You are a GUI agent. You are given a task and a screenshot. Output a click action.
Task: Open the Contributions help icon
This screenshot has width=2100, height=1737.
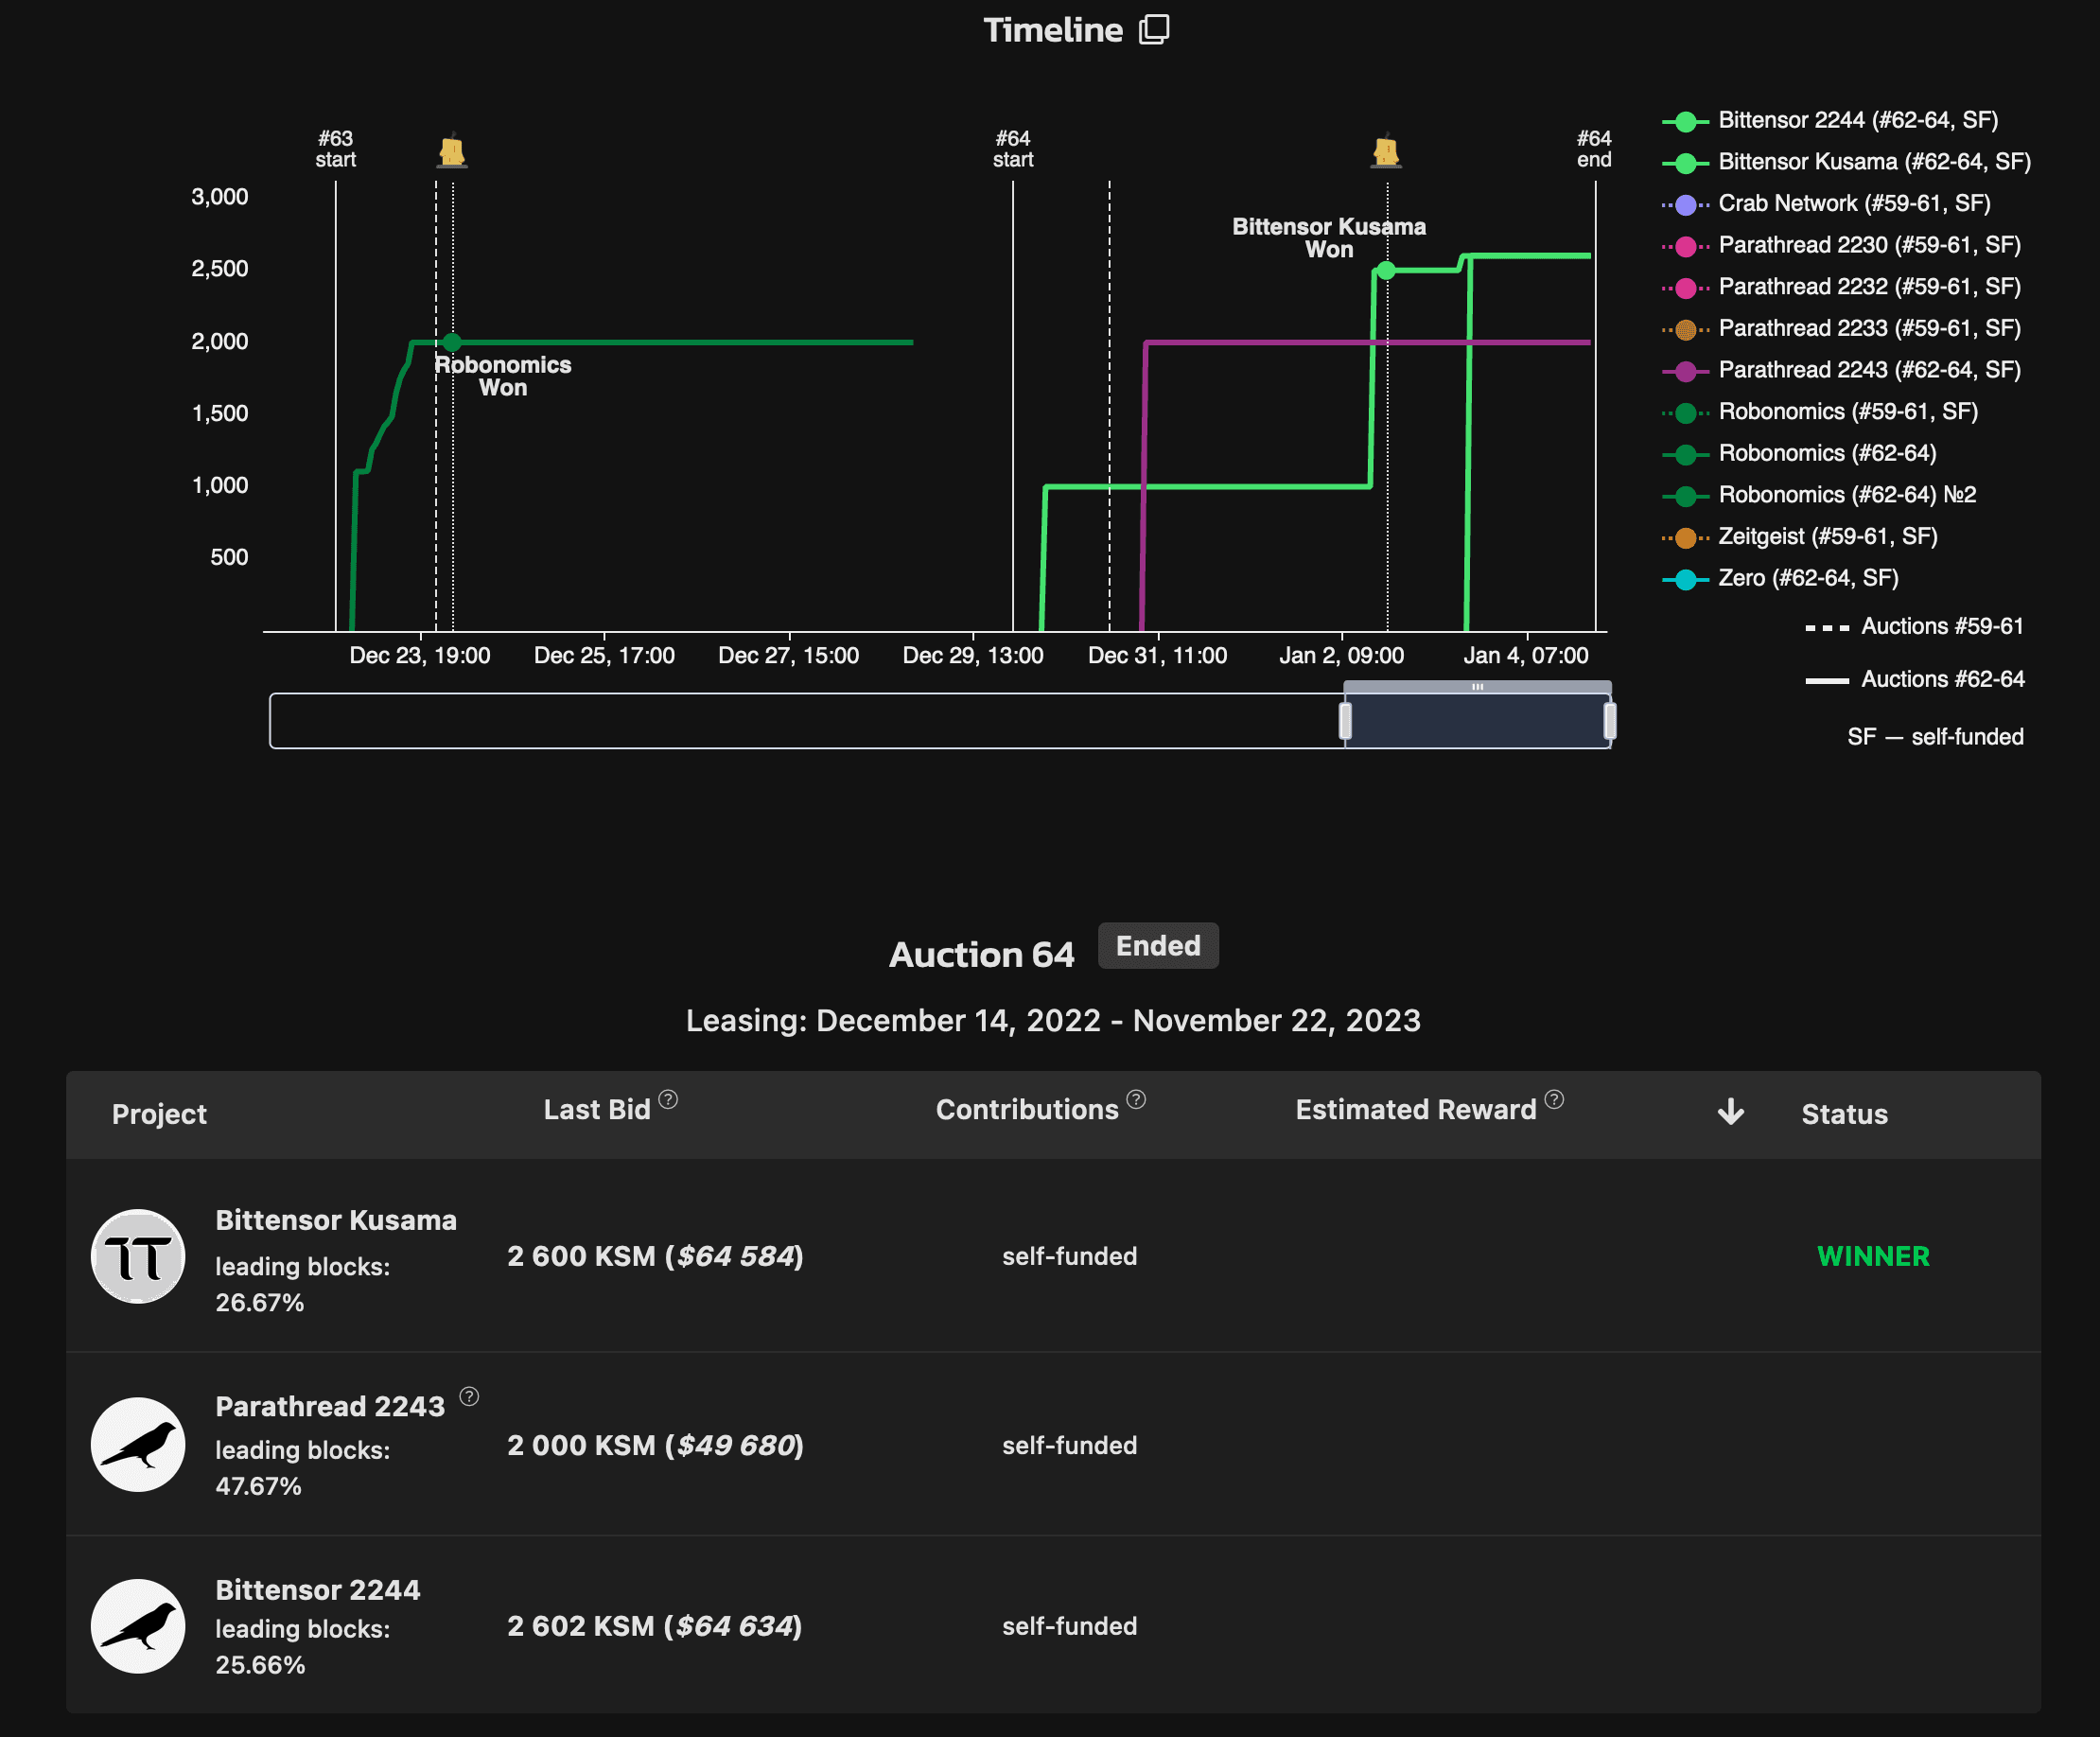pos(1136,1099)
